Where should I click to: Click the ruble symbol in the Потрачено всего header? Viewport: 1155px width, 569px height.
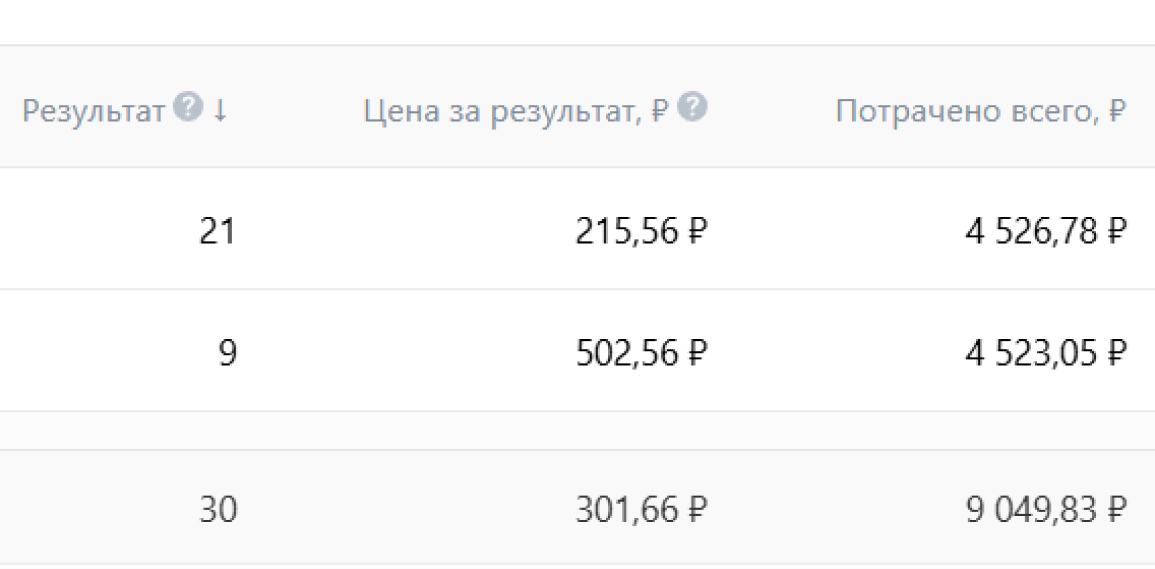click(x=1117, y=111)
